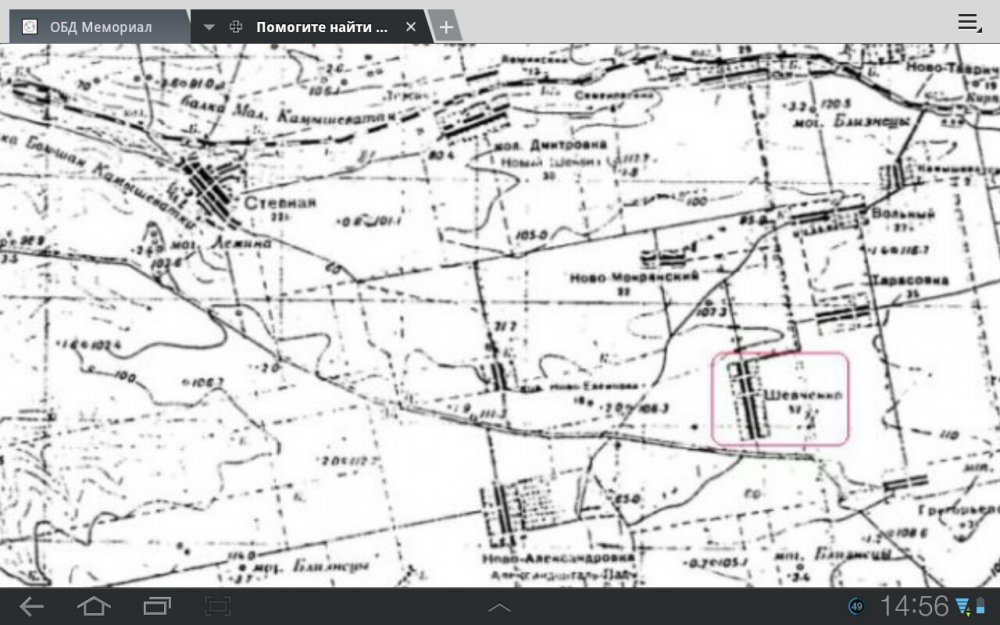Expand the navigation bar up chevron
This screenshot has width=1000, height=625.
[x=499, y=608]
